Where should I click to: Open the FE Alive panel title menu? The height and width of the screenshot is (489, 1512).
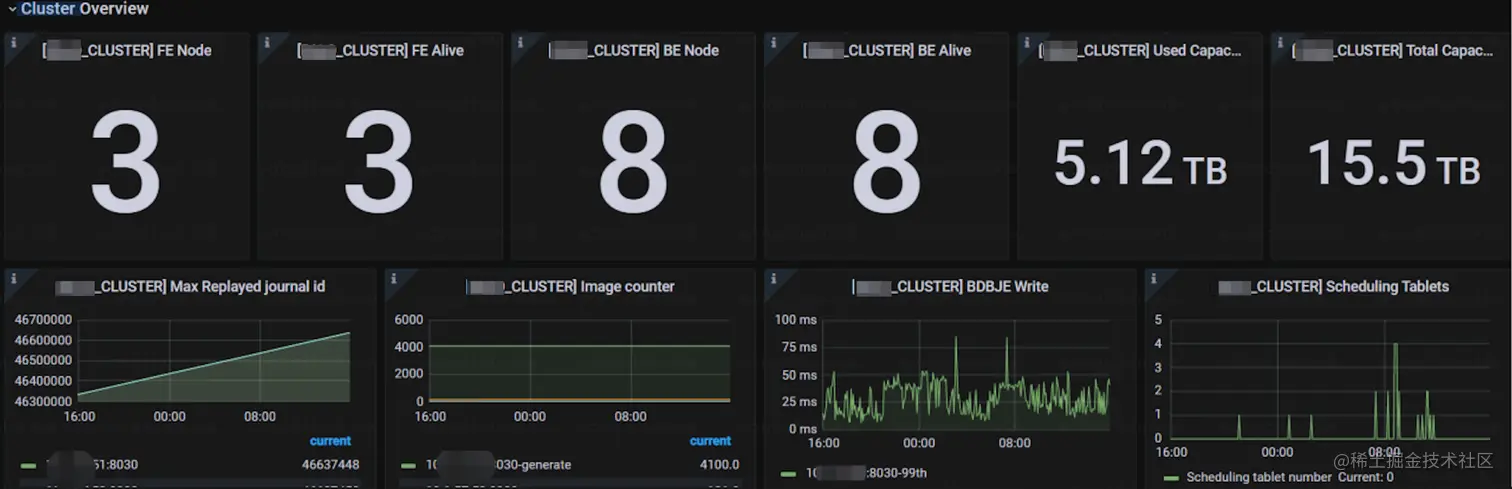pyautogui.click(x=380, y=50)
